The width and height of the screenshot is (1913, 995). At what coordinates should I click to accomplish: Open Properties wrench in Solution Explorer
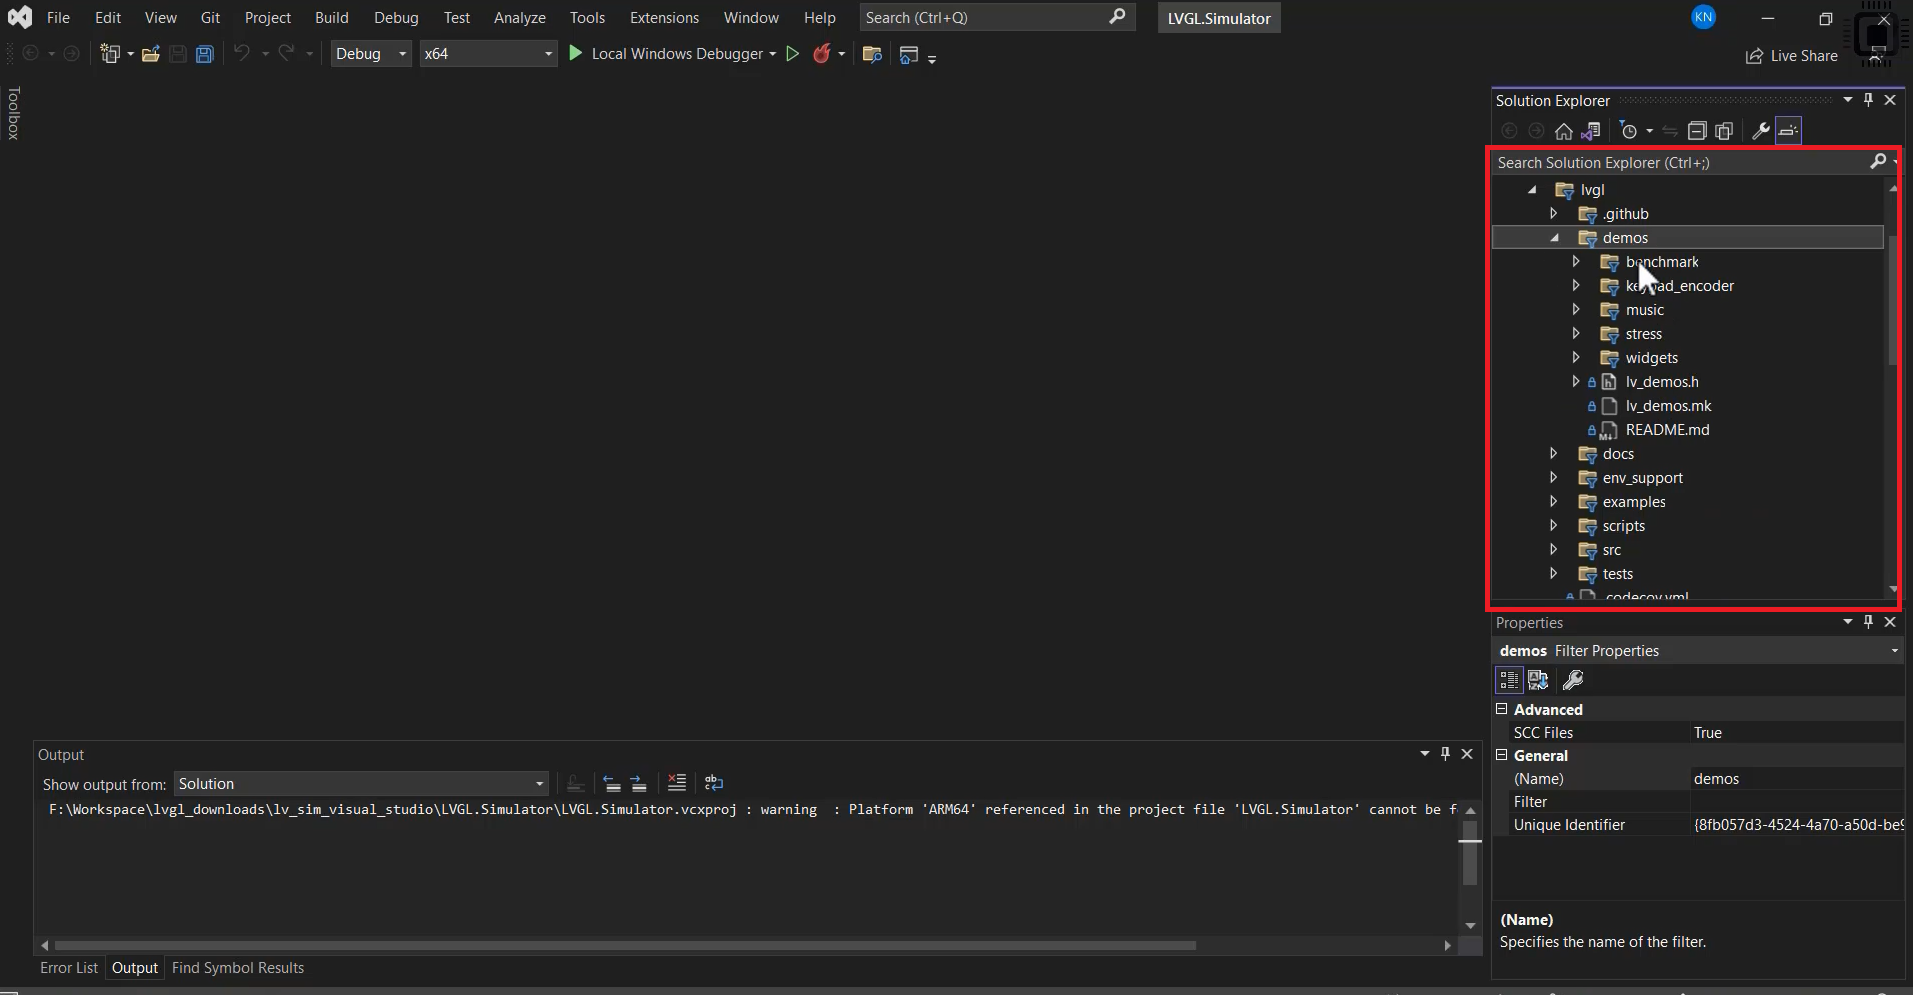click(1761, 131)
